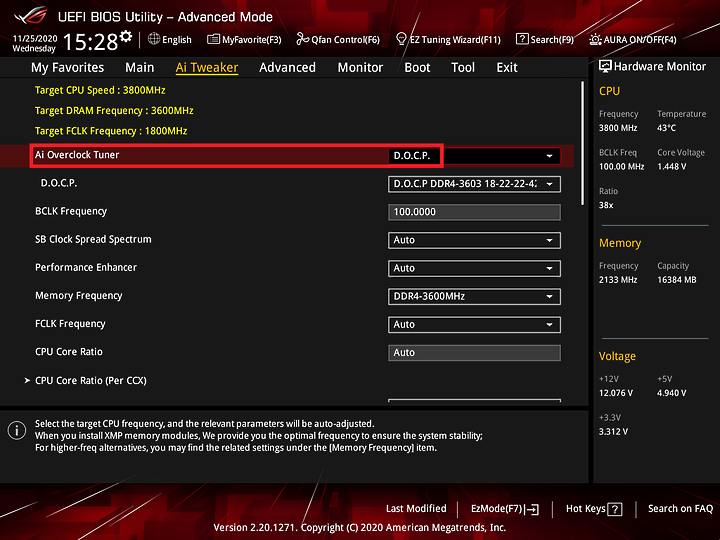This screenshot has width=720, height=540.
Task: Select the Performance Enhancer label
Action: 86,267
